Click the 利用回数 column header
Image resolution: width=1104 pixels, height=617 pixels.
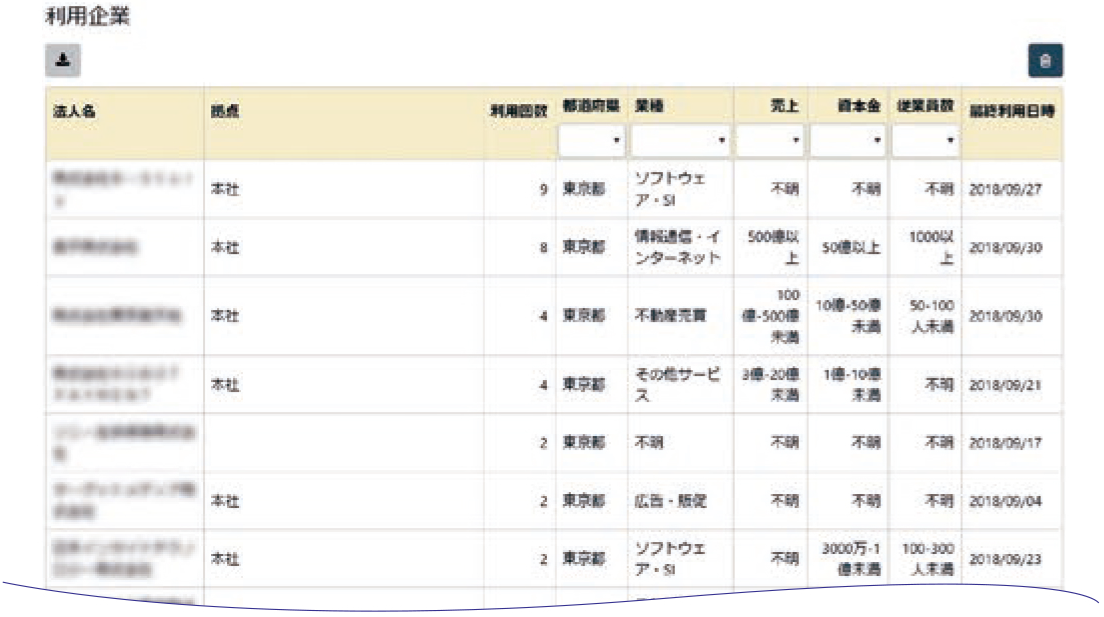(517, 112)
